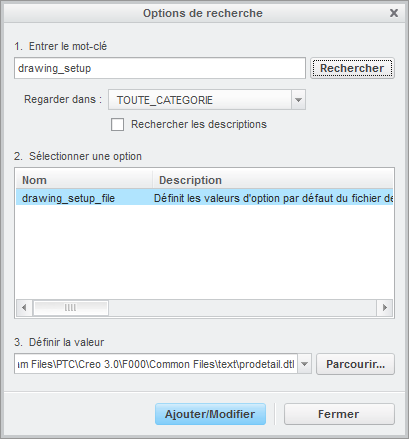Open the TOUTE_CATEGORIE combo box
This screenshot has height=439, width=409.
pyautogui.click(x=207, y=100)
